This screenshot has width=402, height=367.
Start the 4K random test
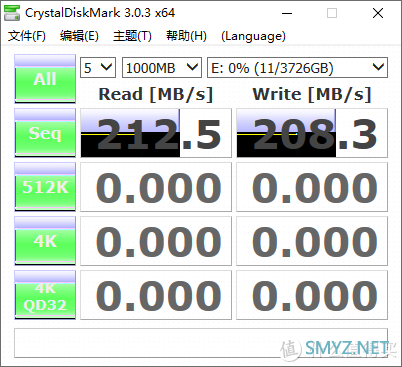45,241
